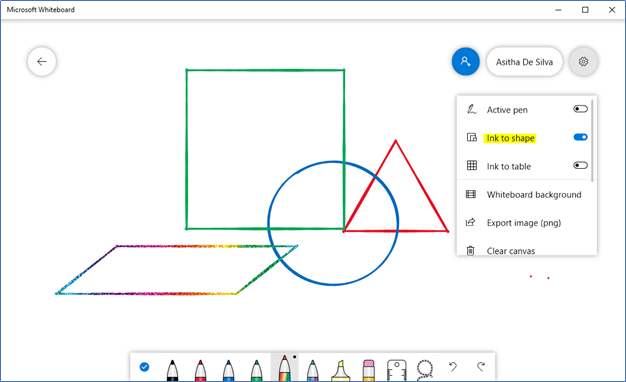
Task: Redo the last action
Action: pos(481,366)
